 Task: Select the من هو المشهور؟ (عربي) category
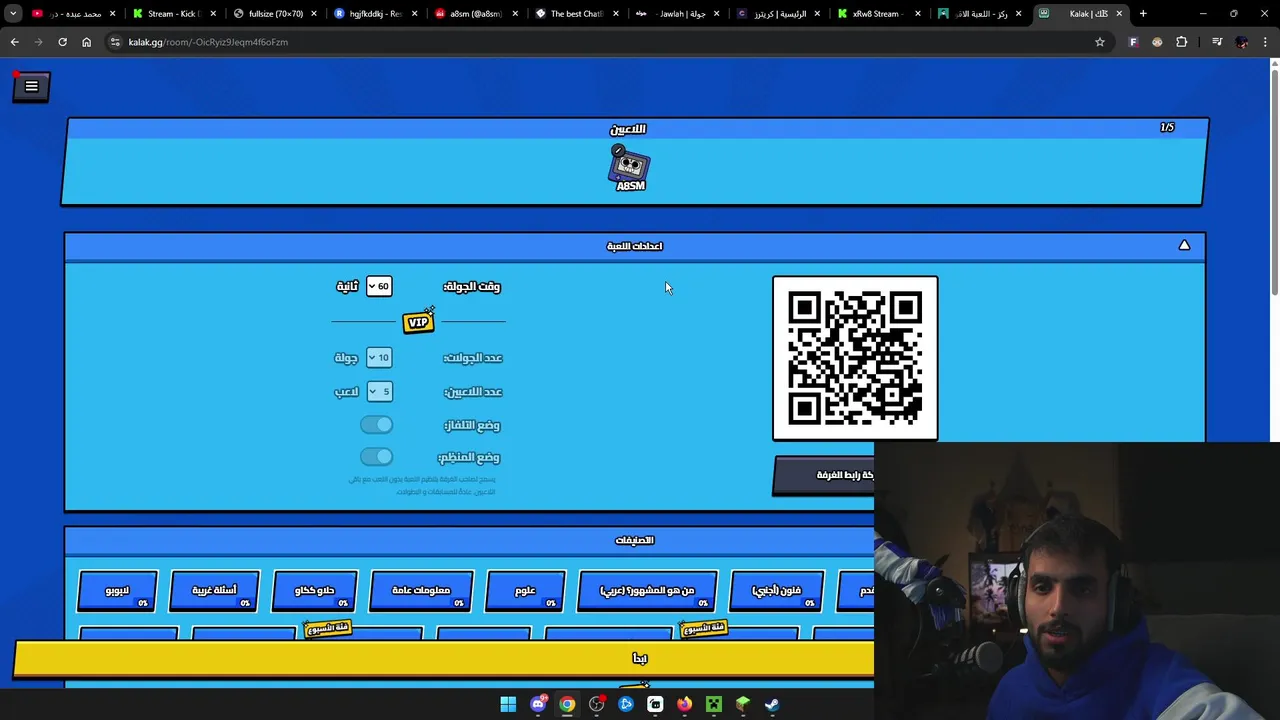(648, 591)
